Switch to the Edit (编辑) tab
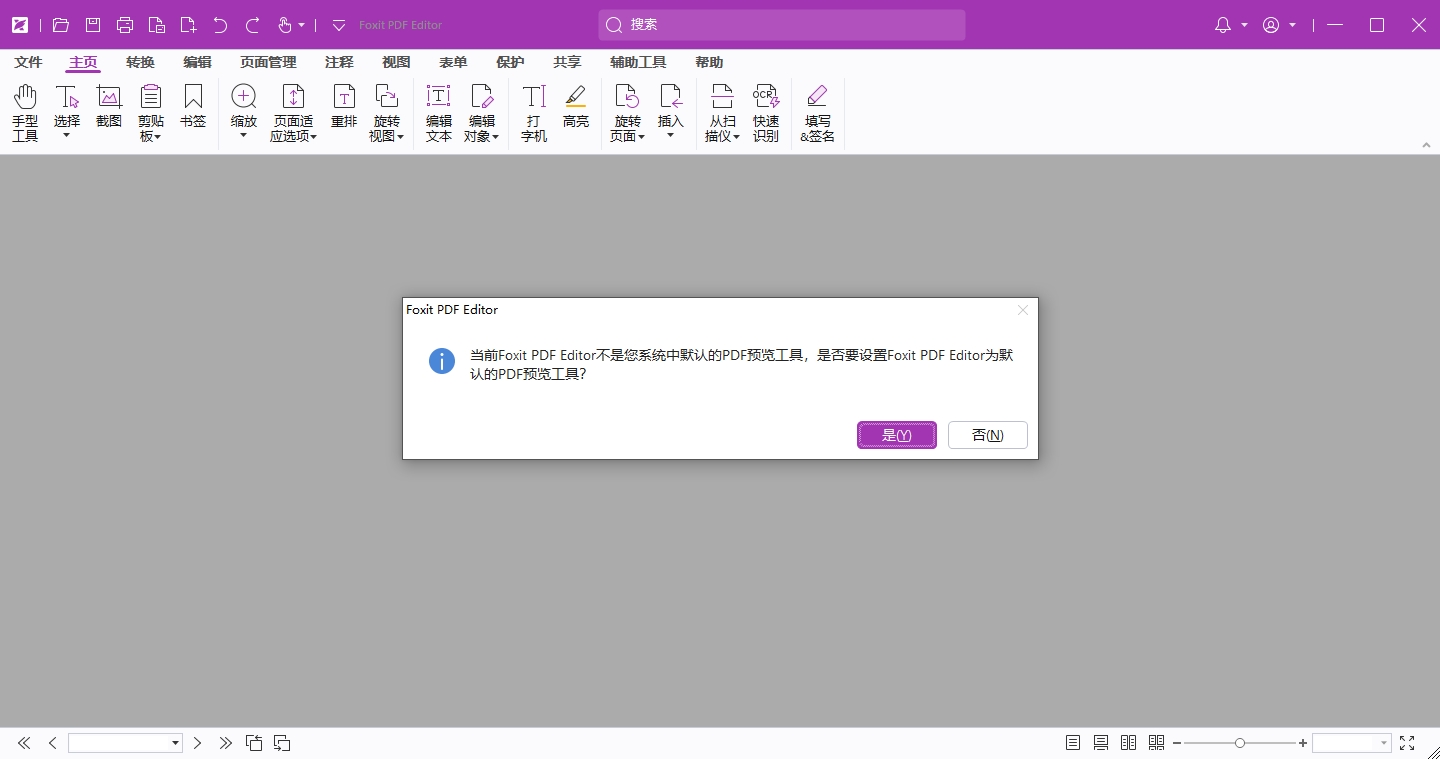The width and height of the screenshot is (1440, 759). click(198, 62)
